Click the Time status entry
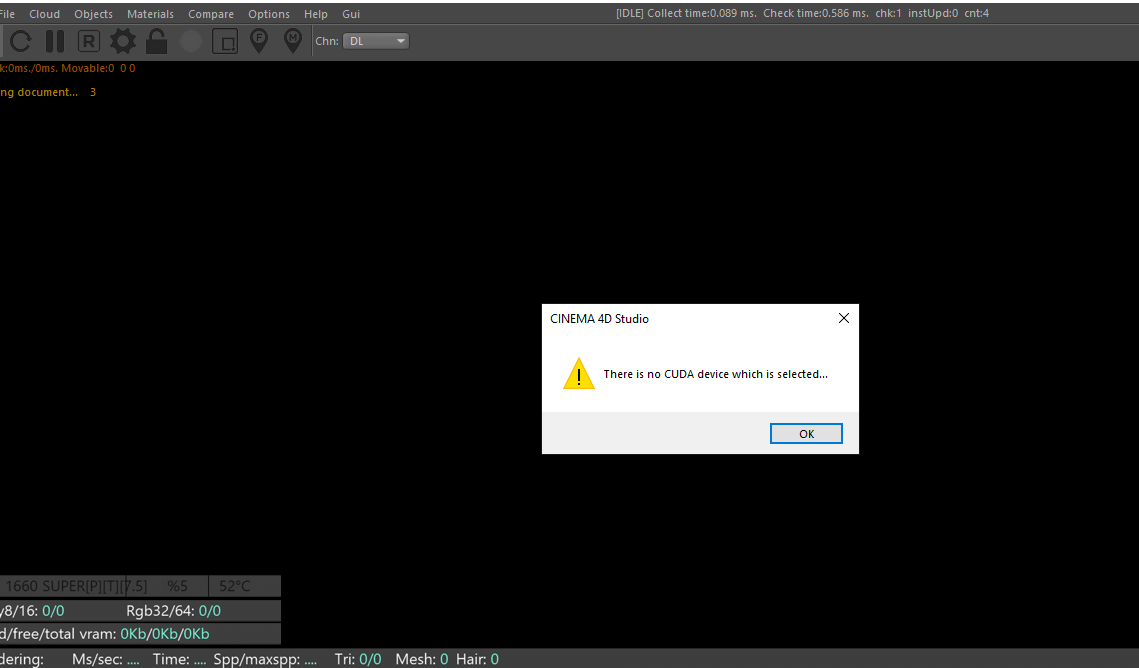1139x668 pixels. (x=179, y=659)
